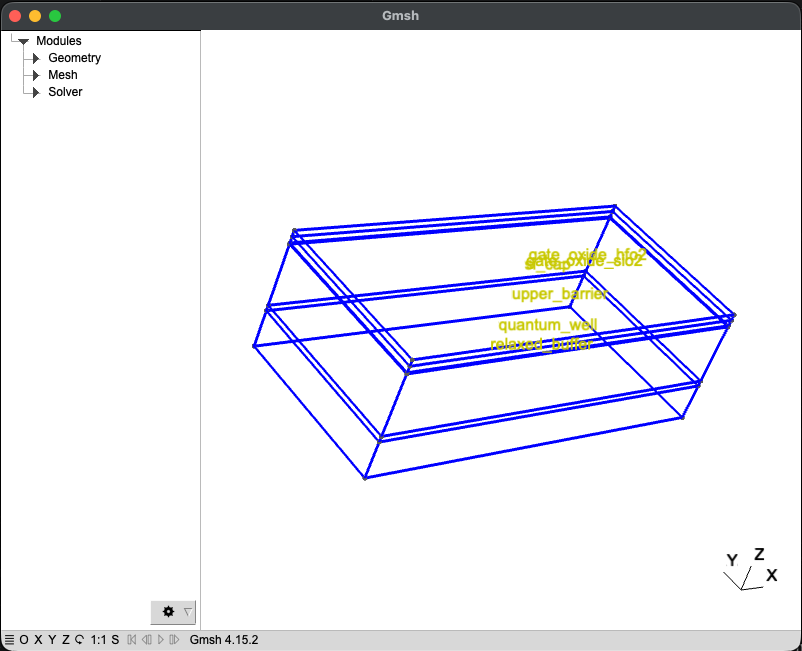Click the XYZ axes orientation widget
Viewport: 802px width, 651px height.
750,569
